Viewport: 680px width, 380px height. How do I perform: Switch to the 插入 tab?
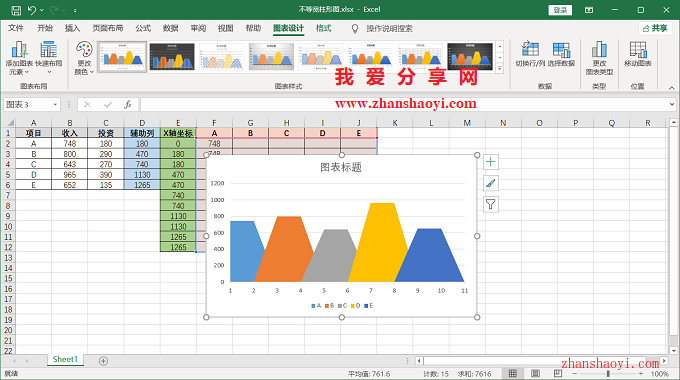point(72,28)
